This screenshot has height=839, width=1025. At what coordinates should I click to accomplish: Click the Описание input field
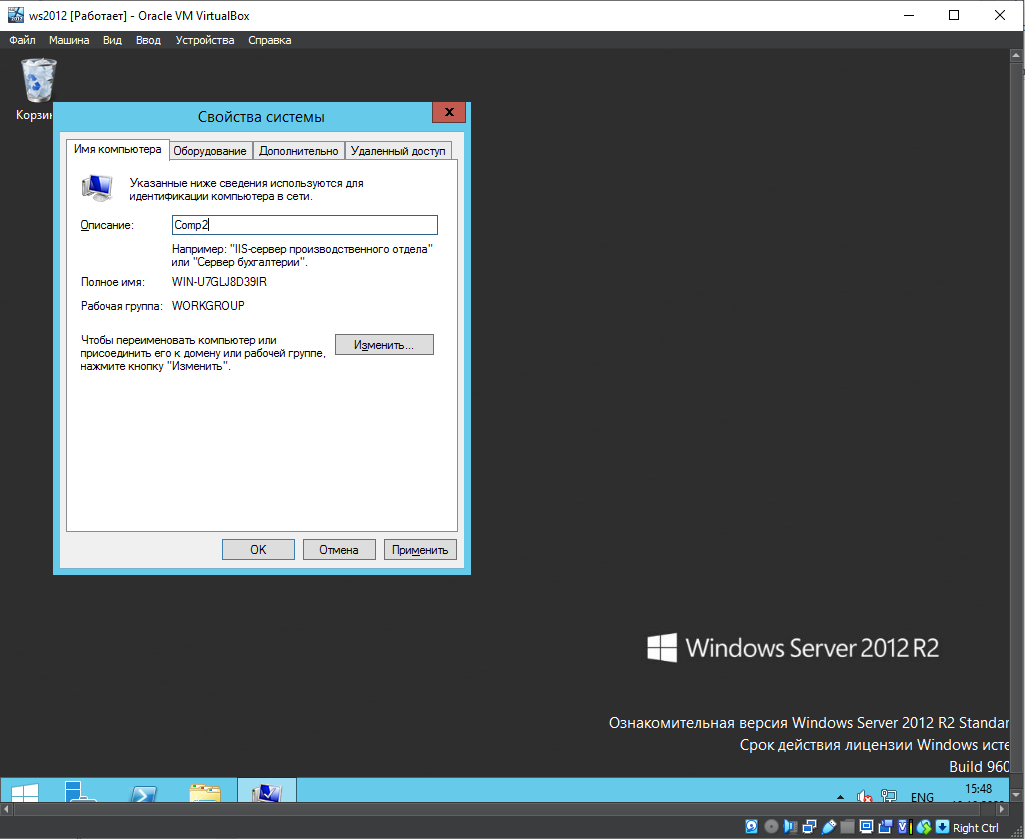(305, 225)
